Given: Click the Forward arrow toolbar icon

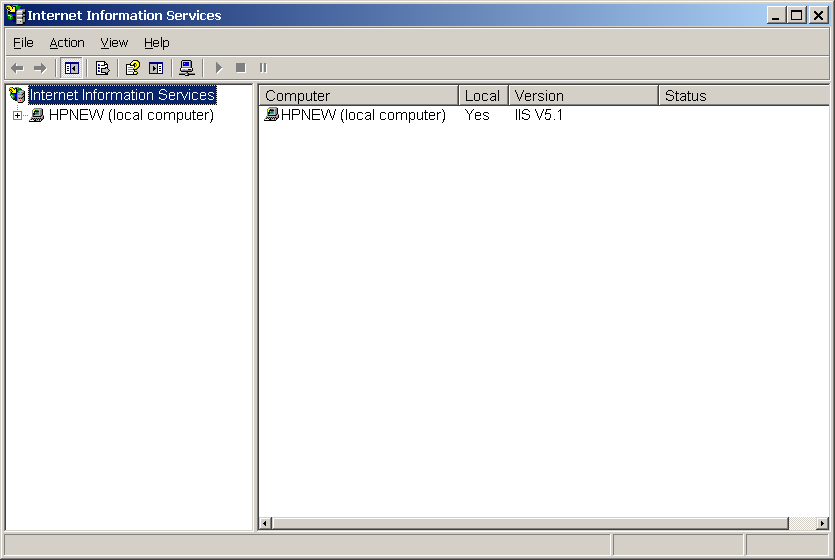Looking at the screenshot, I should click(x=40, y=68).
